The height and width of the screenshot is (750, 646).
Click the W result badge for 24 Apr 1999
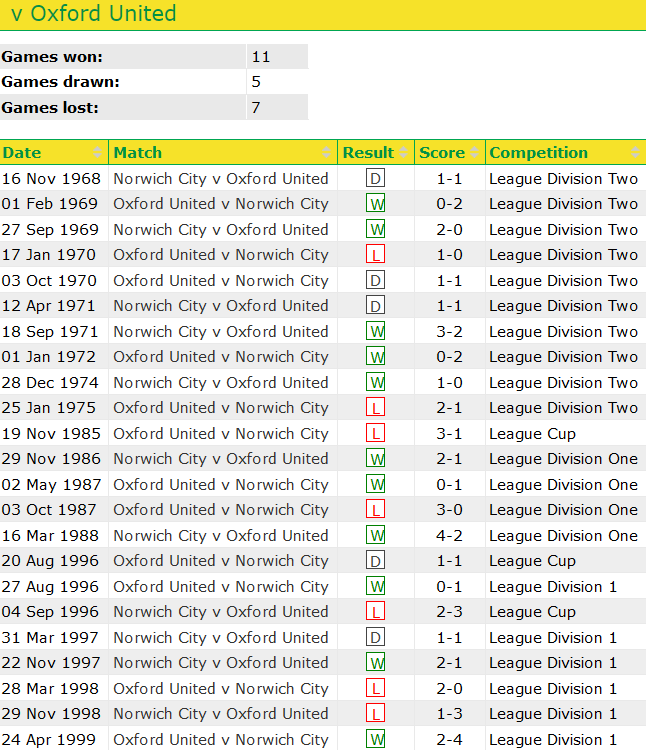coord(376,740)
